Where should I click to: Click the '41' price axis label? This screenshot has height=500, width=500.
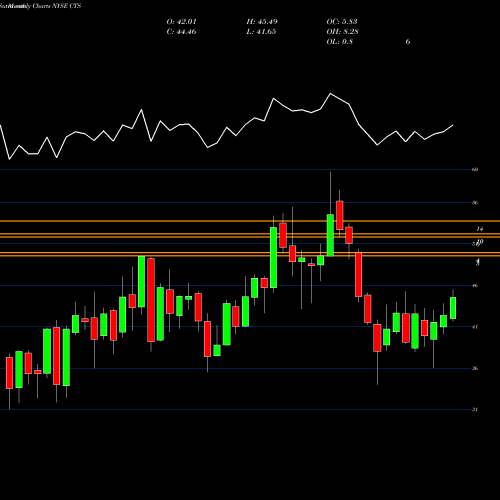click(x=475, y=327)
